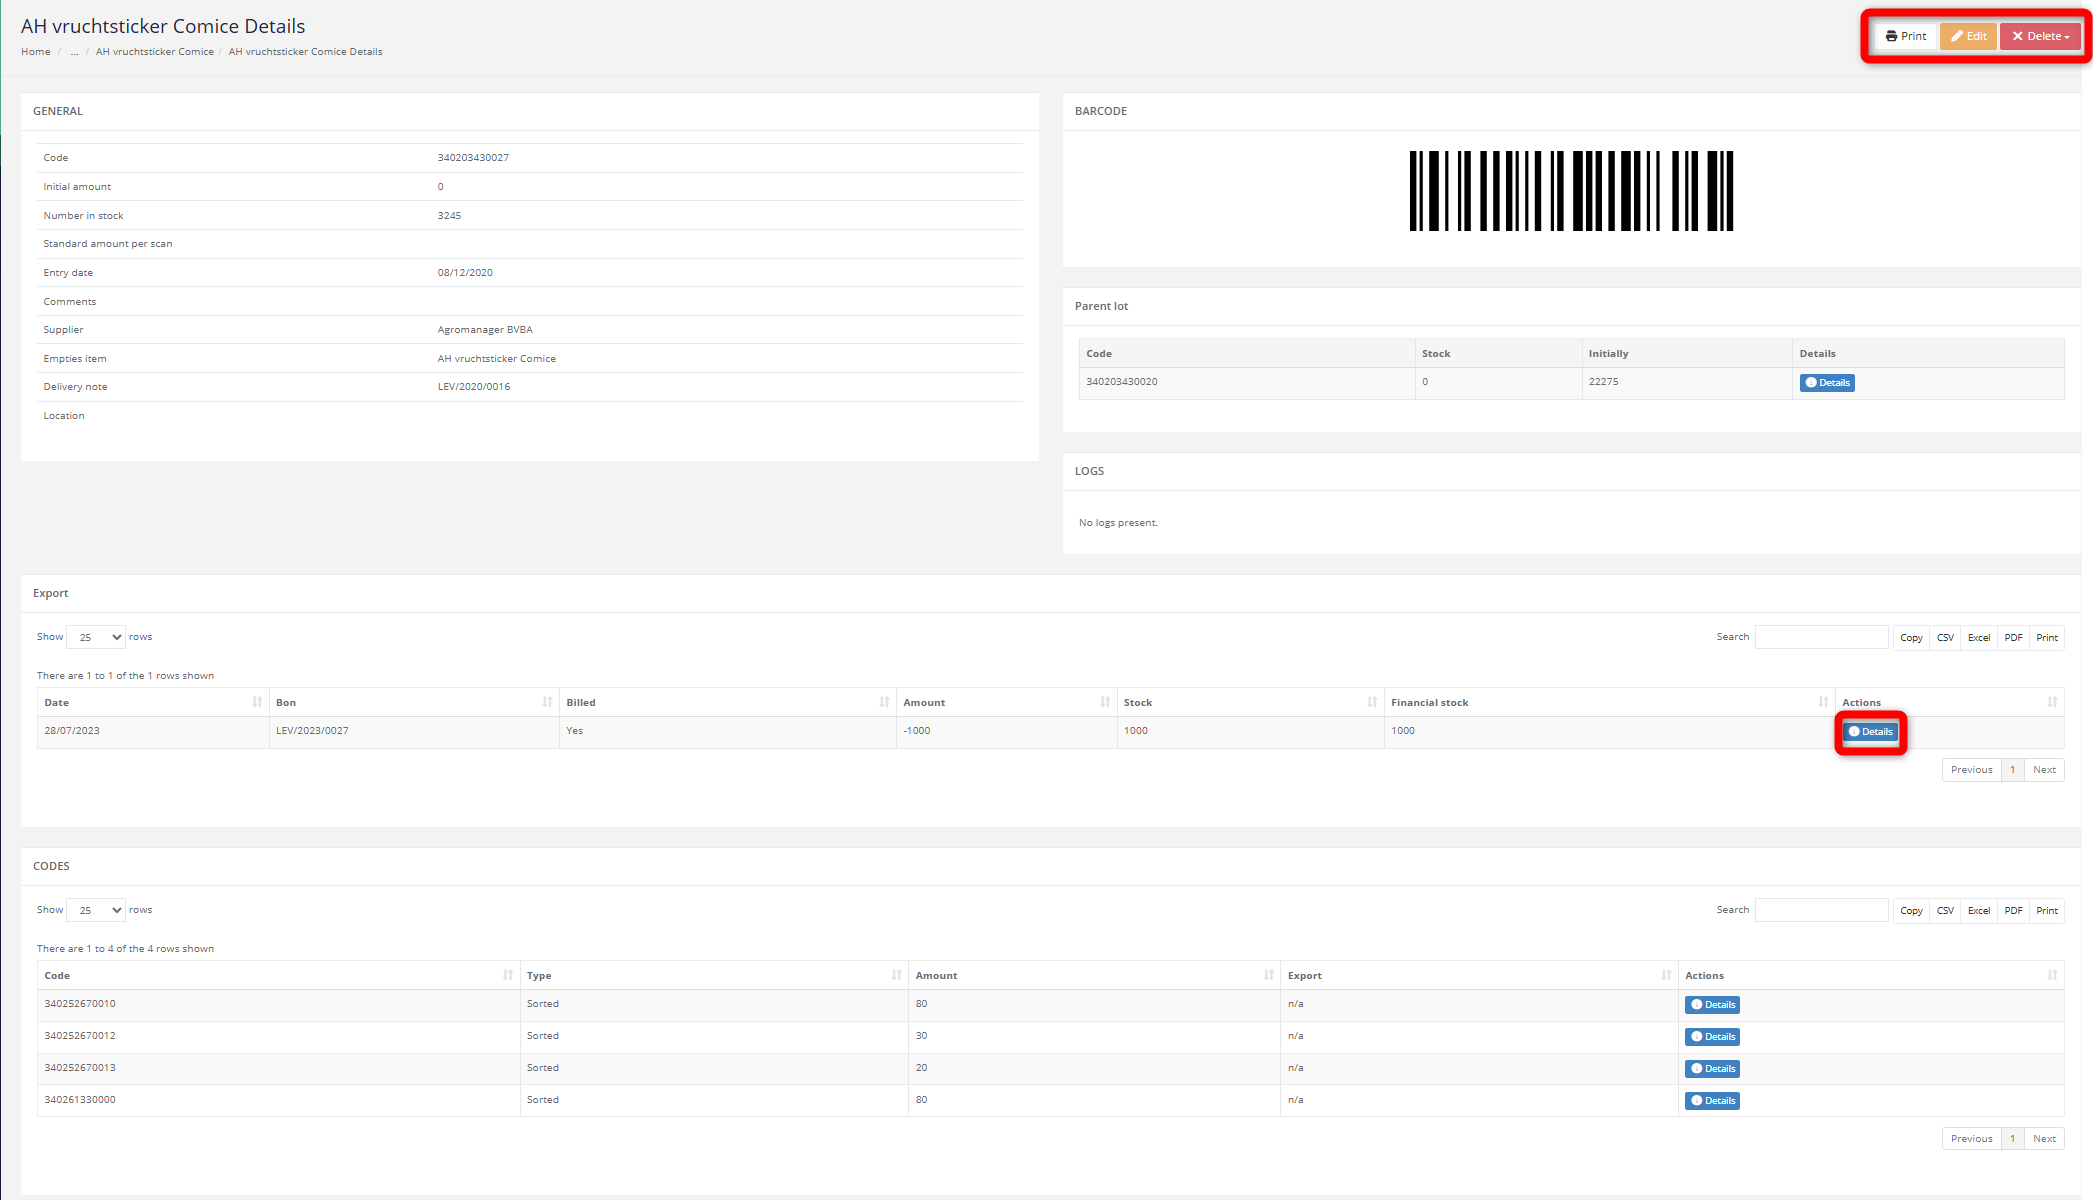2093x1200 pixels.
Task: Focus the Codes table search field
Action: coord(1821,910)
